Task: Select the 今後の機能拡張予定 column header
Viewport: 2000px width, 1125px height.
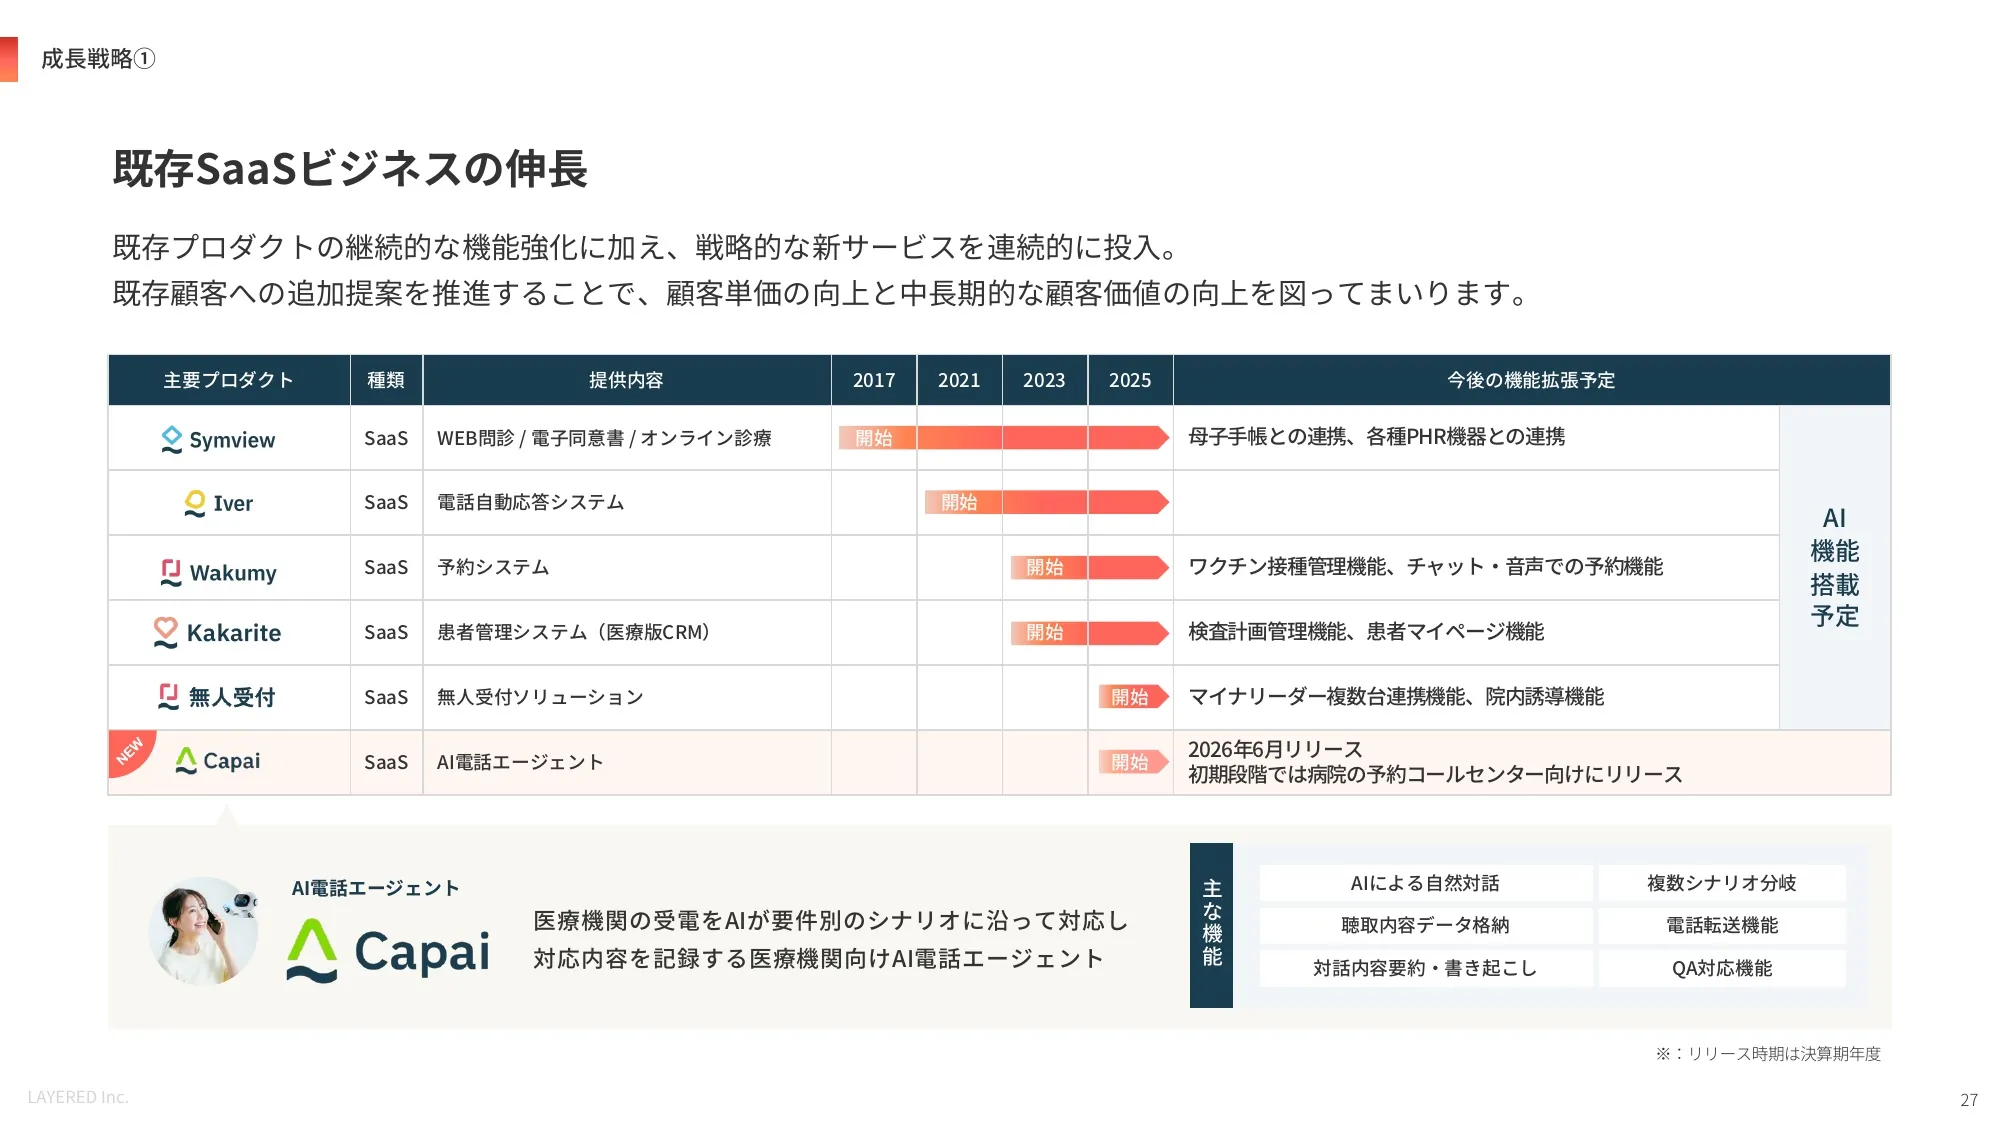Action: [1532, 380]
